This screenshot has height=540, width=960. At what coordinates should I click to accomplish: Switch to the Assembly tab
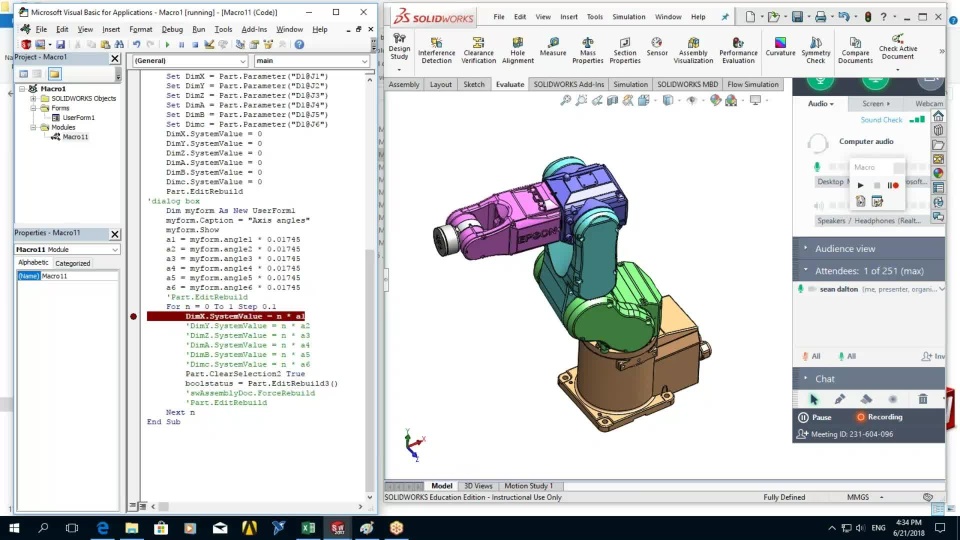[404, 84]
